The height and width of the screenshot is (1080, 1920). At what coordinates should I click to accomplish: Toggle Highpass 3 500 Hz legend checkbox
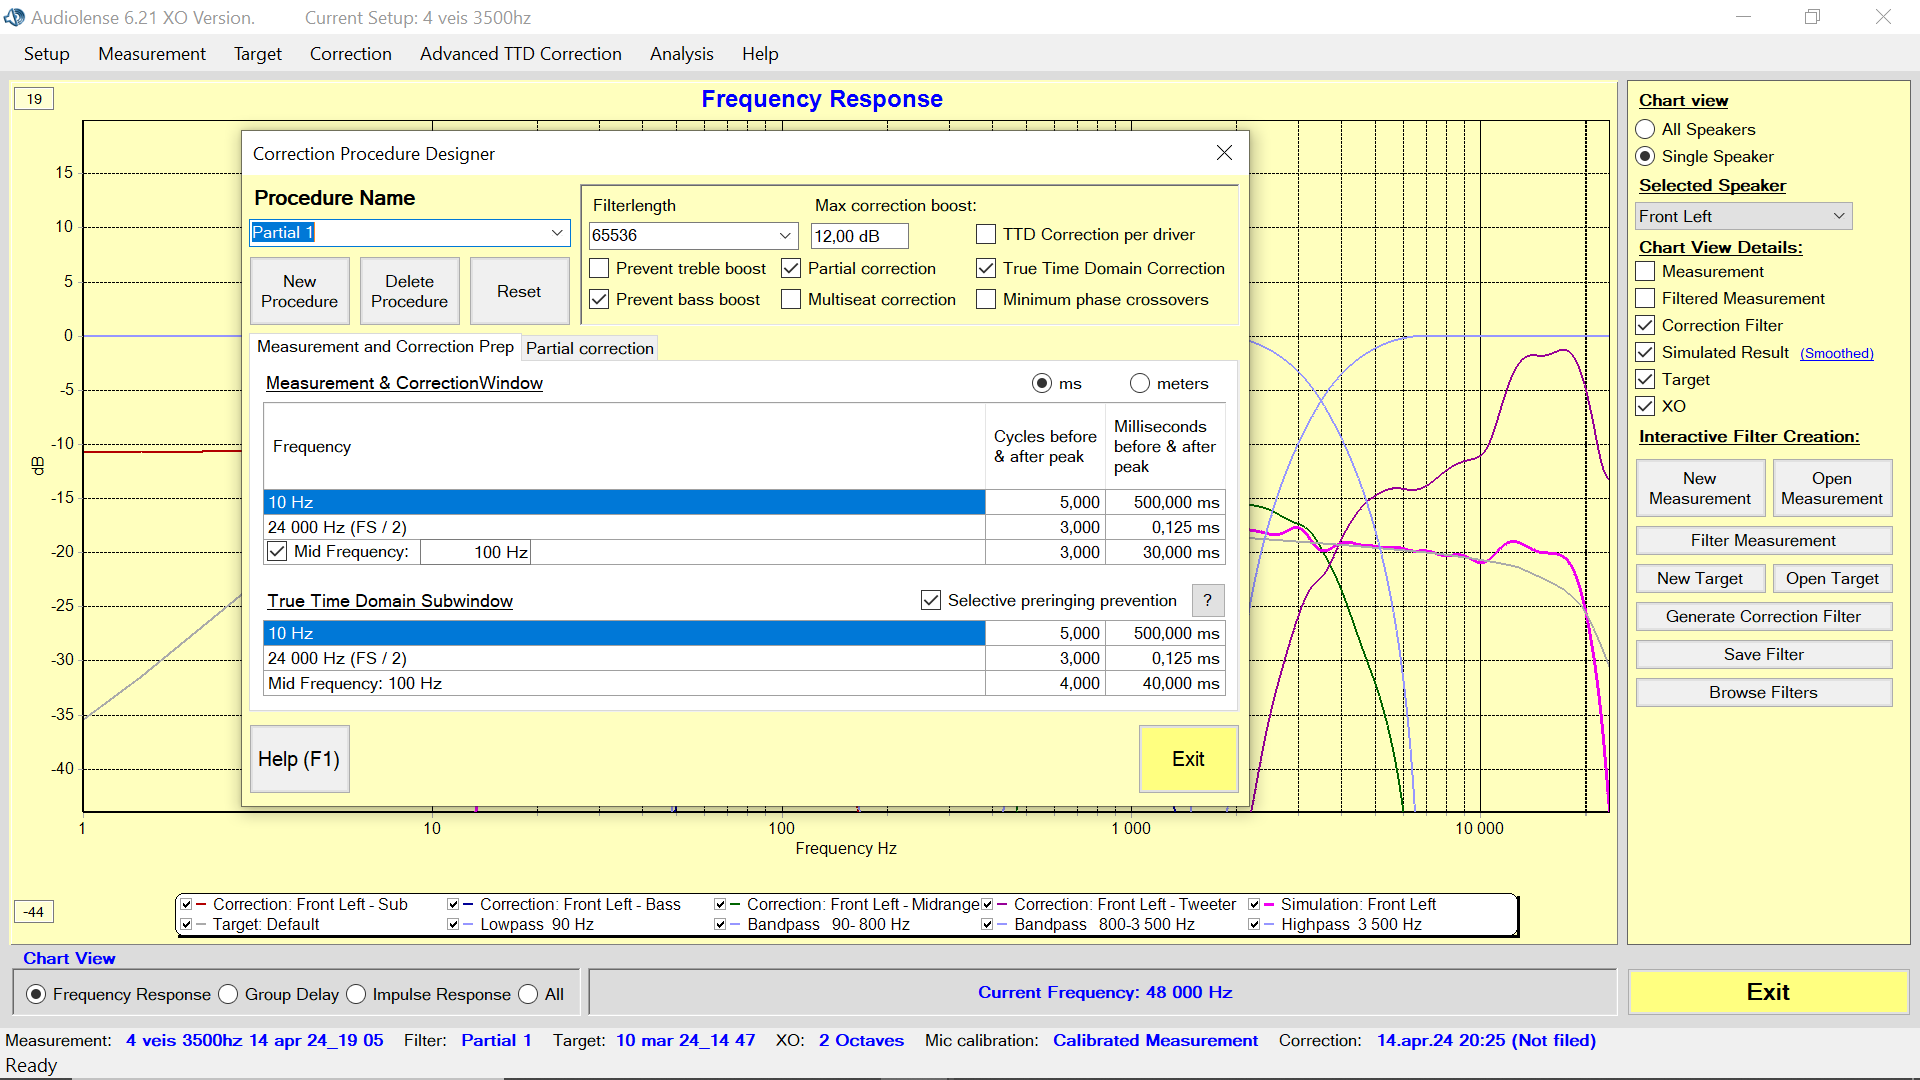(1254, 924)
